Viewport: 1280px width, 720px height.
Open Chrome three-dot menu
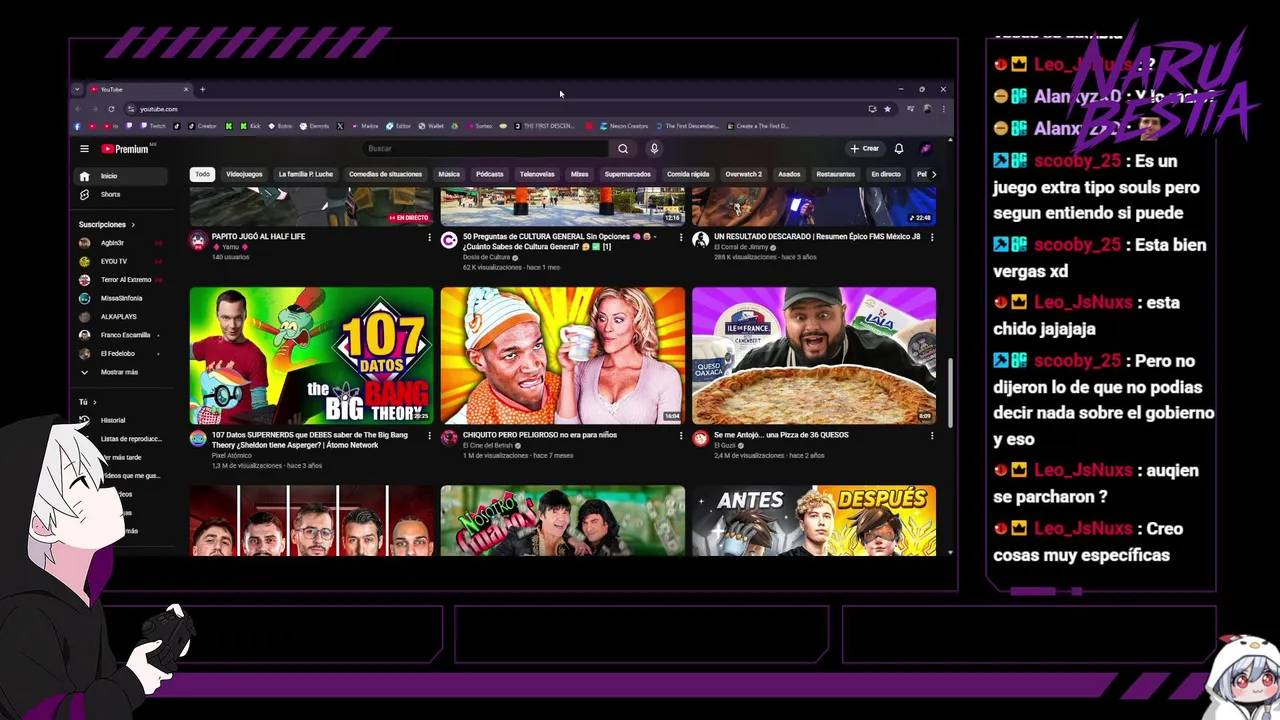(x=943, y=109)
